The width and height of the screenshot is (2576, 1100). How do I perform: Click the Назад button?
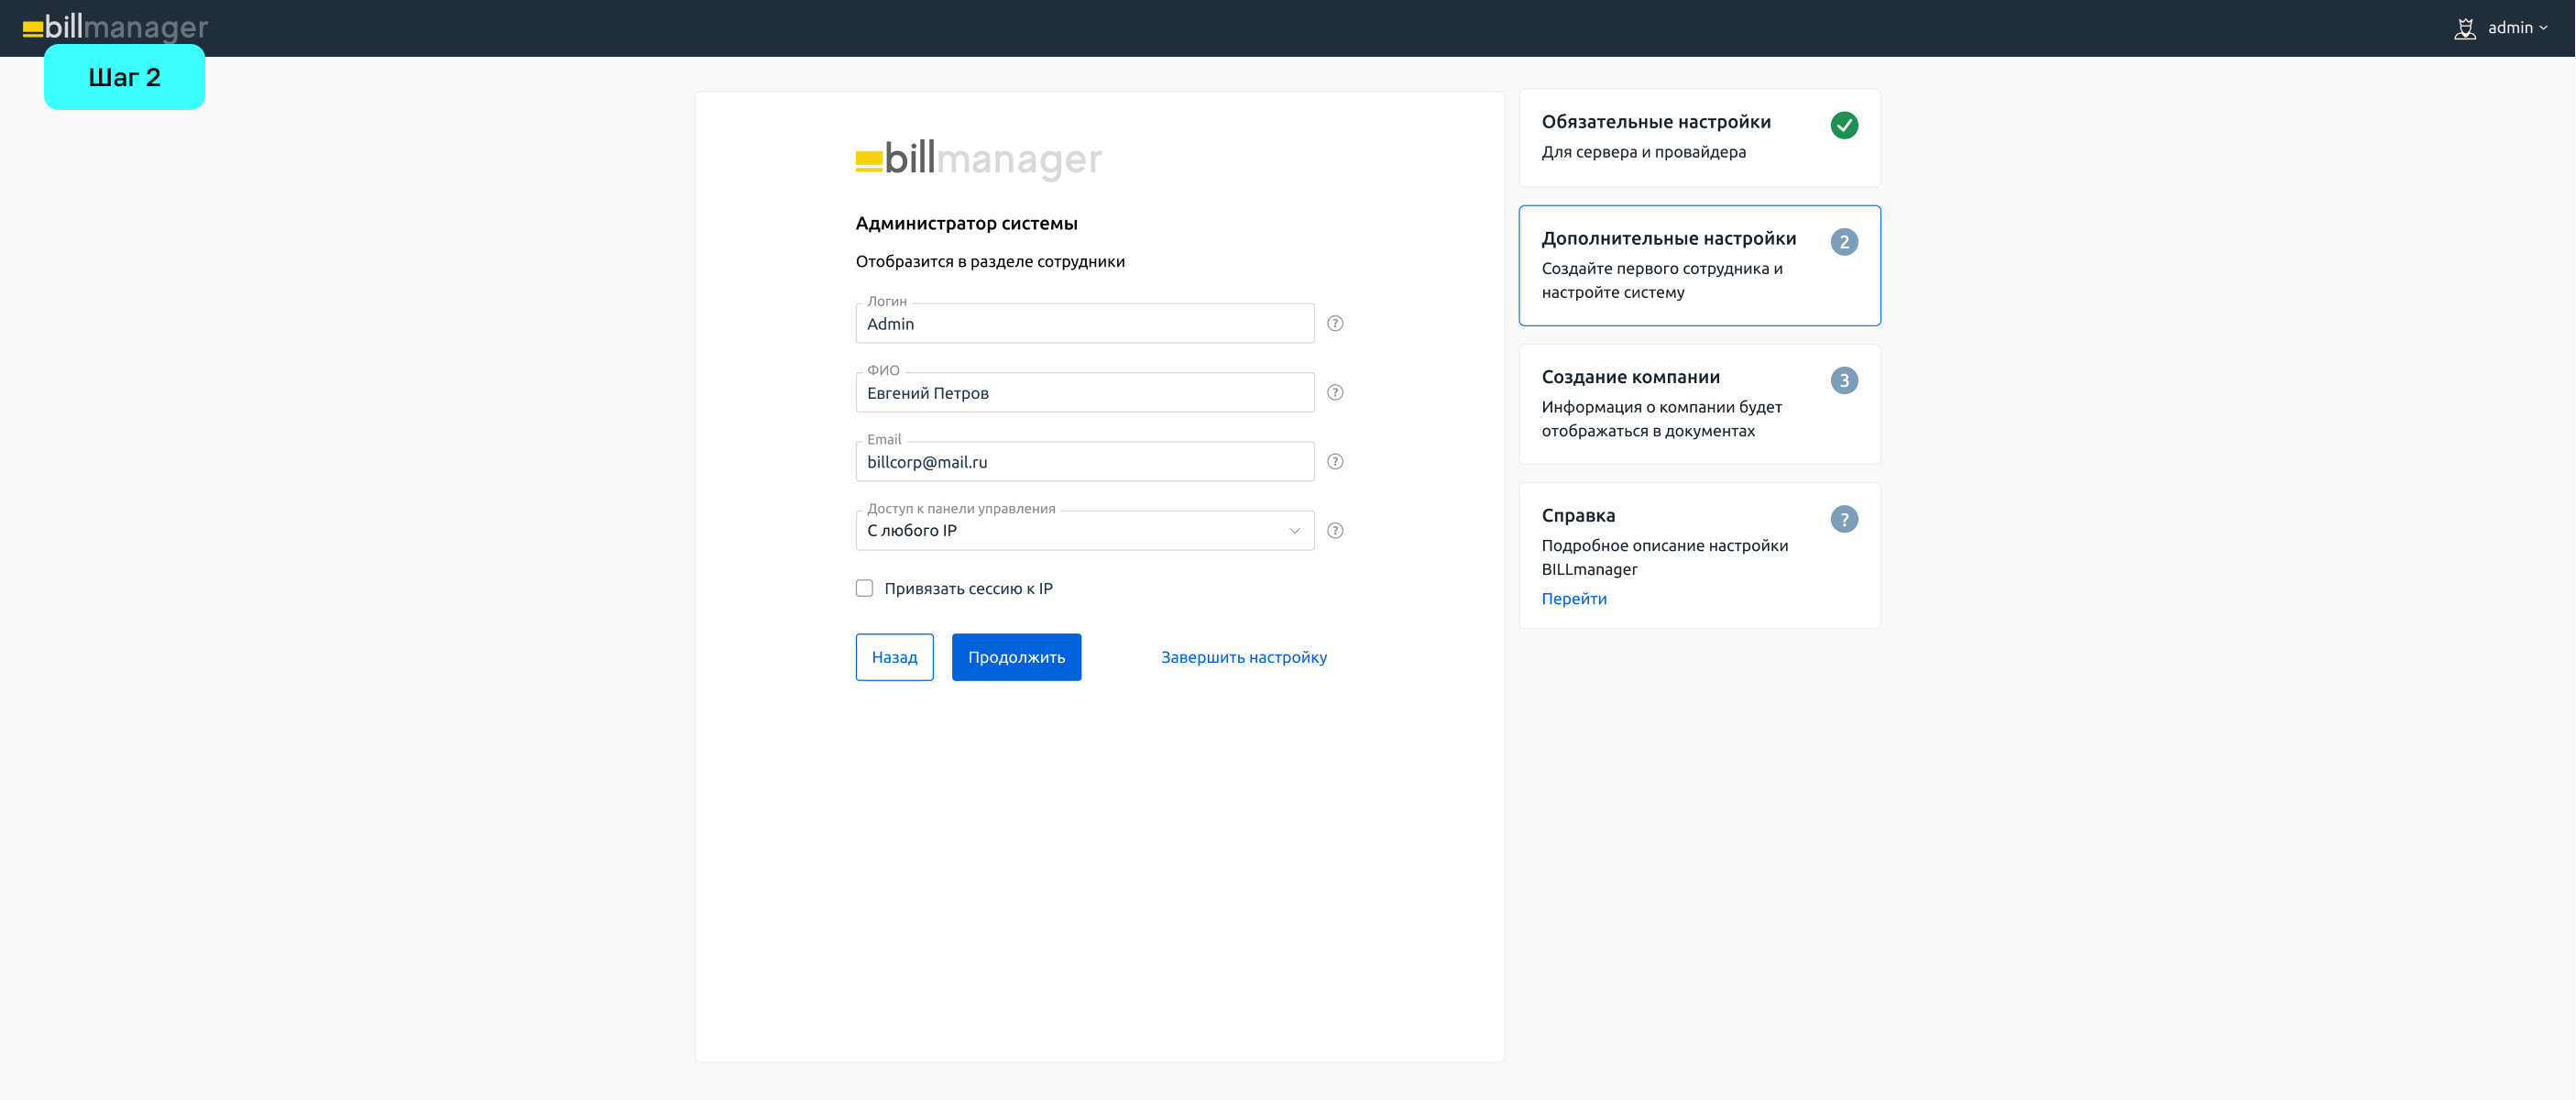pos(894,657)
